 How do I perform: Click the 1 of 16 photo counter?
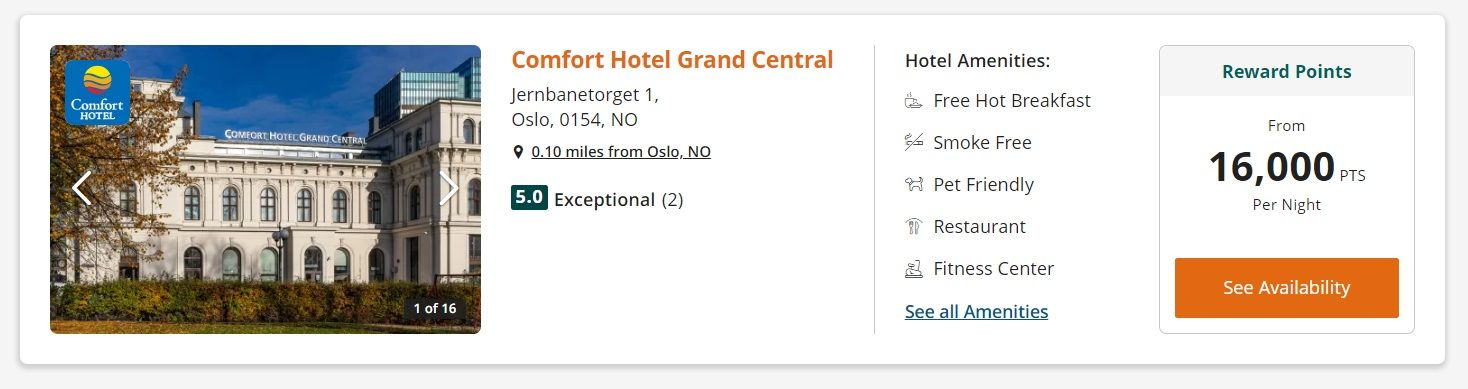(x=435, y=308)
